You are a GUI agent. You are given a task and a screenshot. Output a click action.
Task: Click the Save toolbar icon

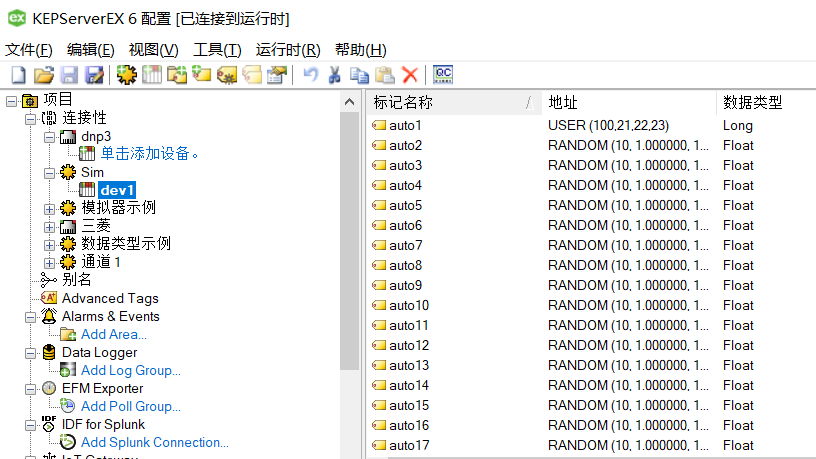click(x=69, y=75)
